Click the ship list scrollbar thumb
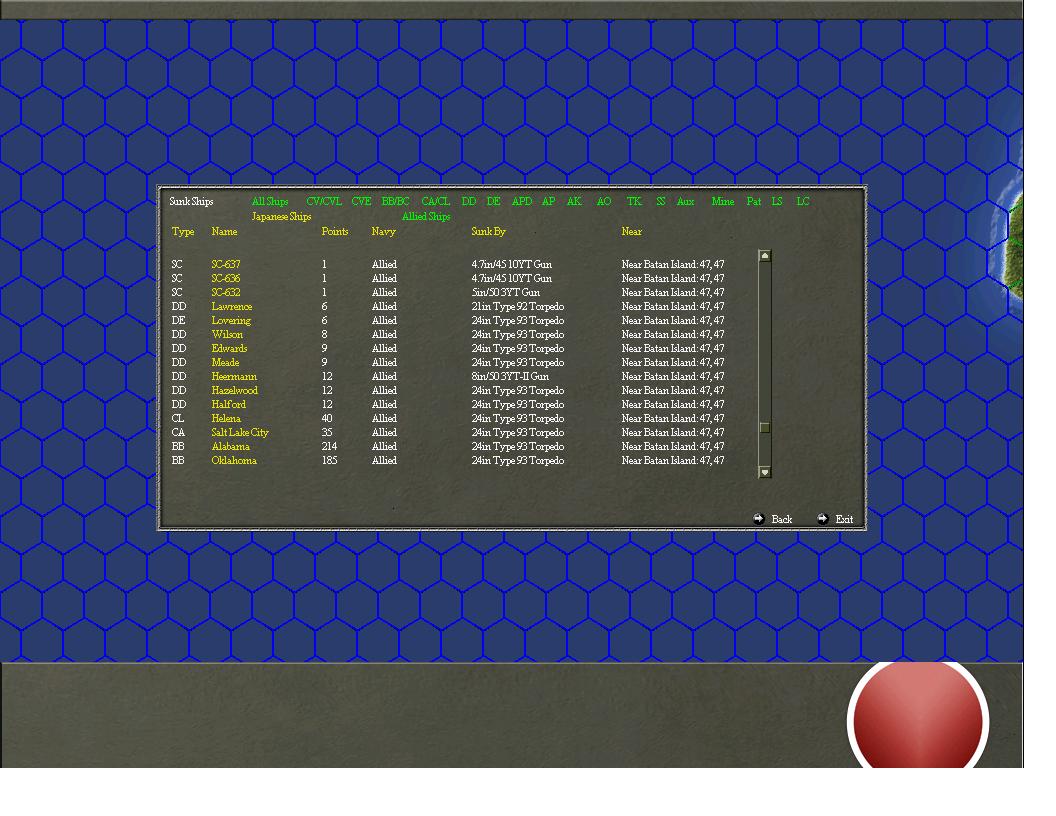 [764, 428]
